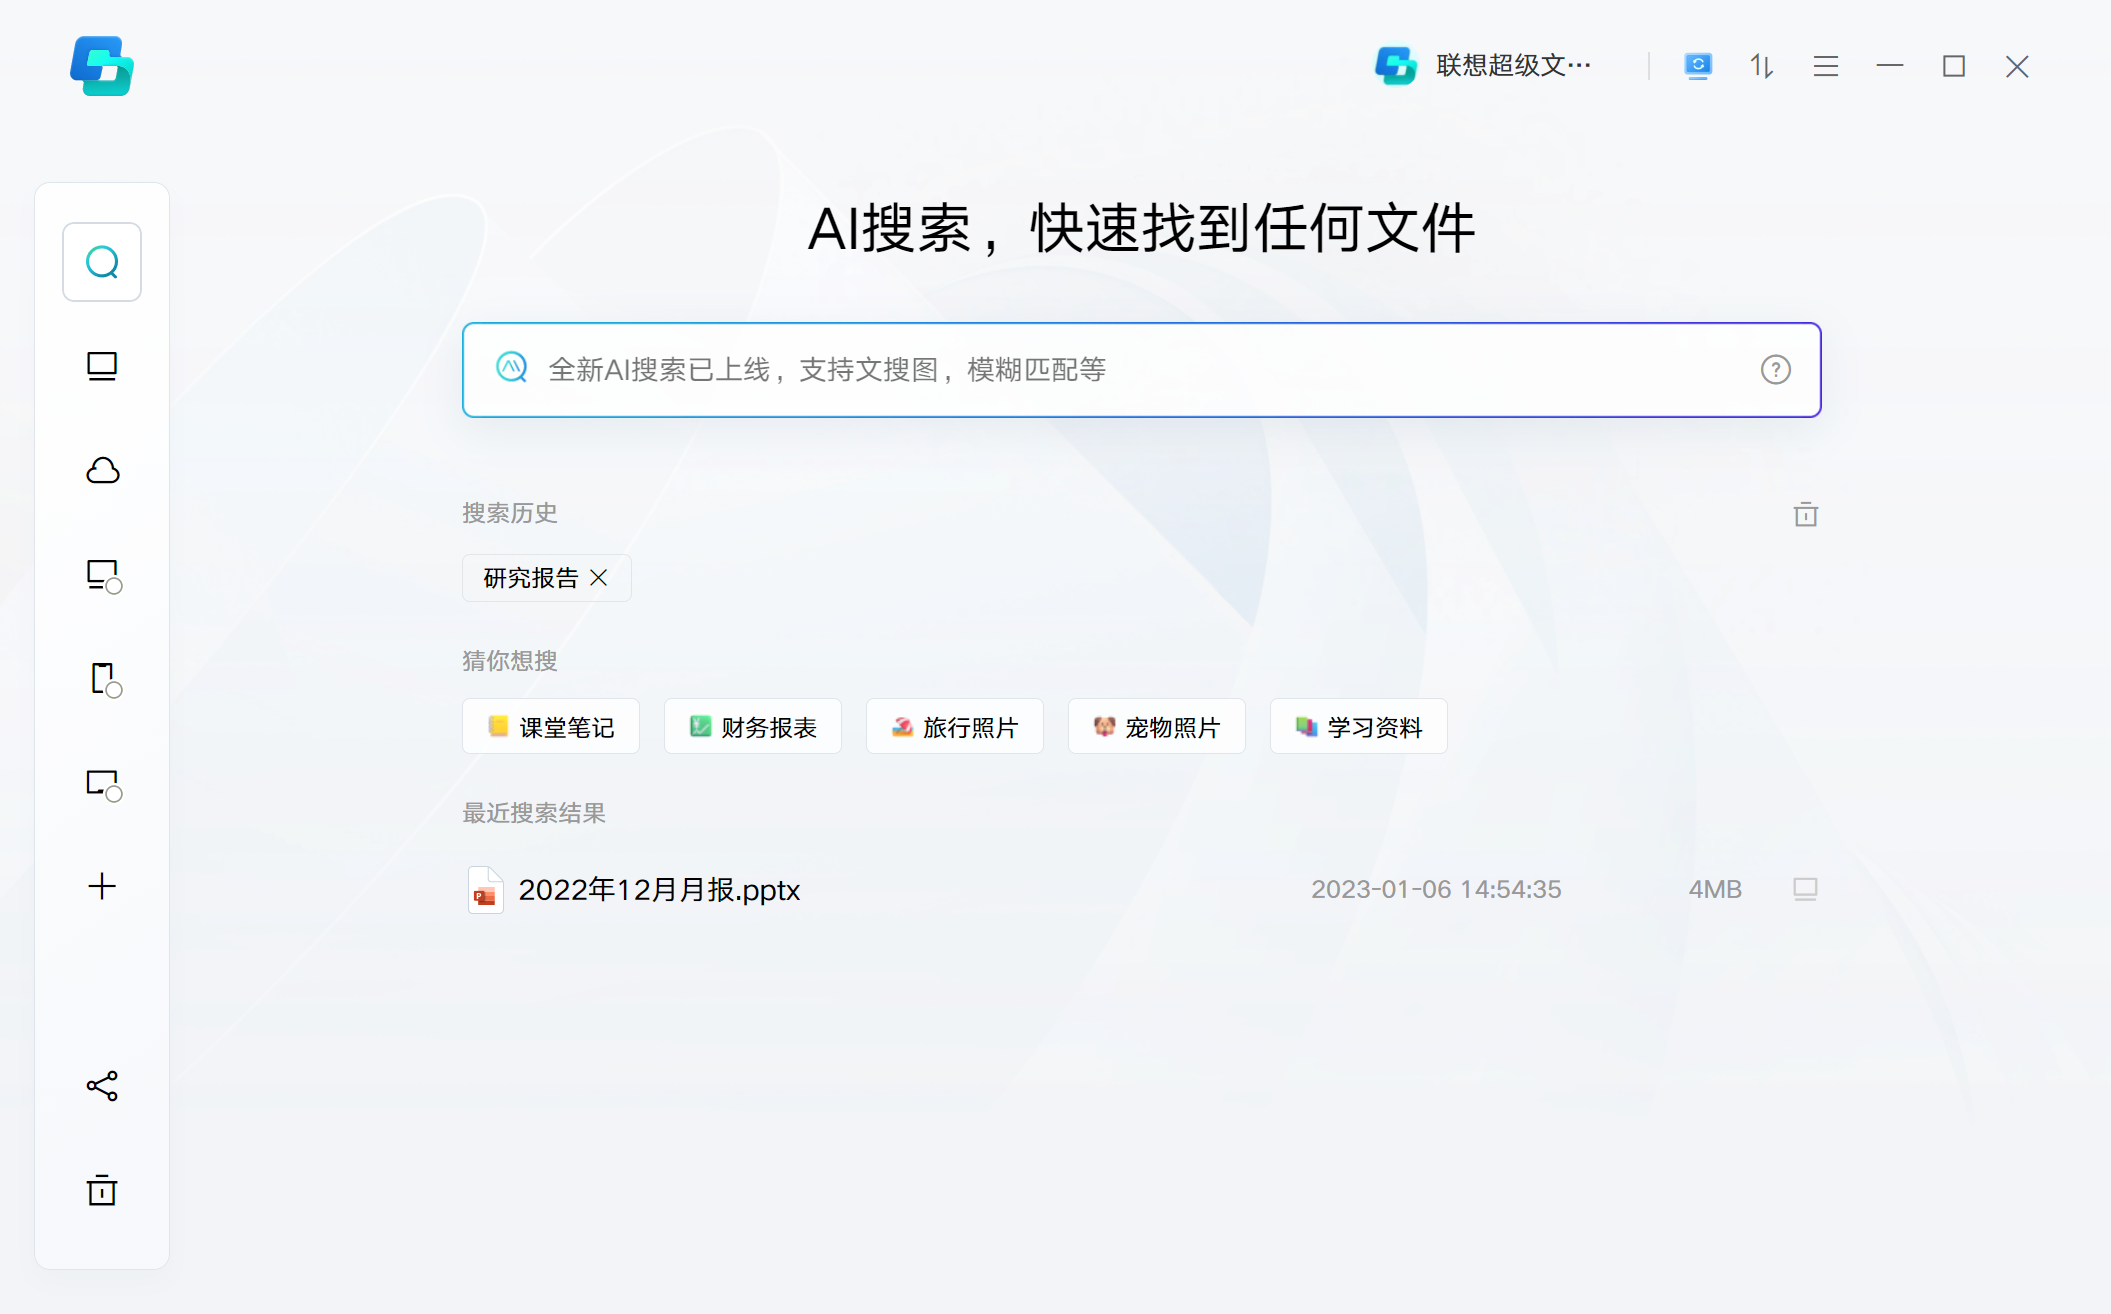
Task: Search the 宠物照片 suggestion chip
Action: pyautogui.click(x=1156, y=727)
